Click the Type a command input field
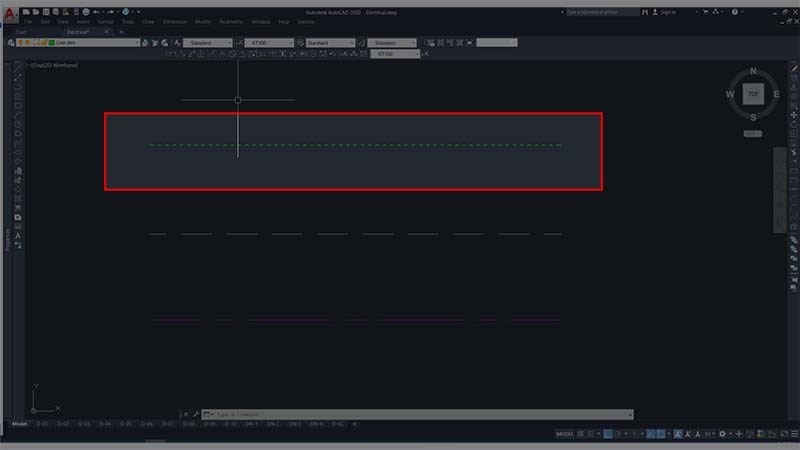 pos(417,414)
